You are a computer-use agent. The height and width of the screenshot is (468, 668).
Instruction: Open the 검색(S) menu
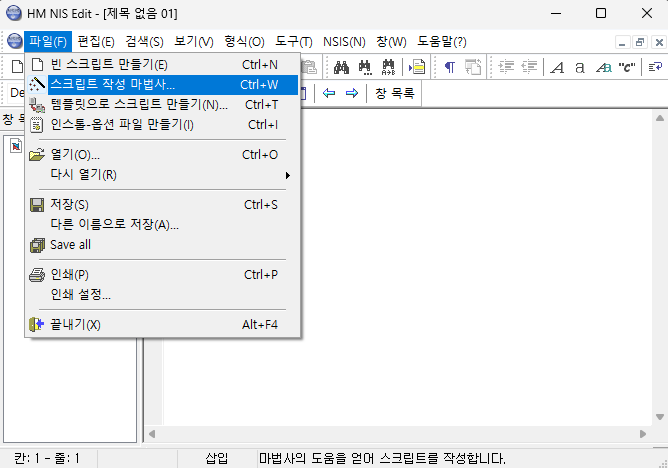(x=144, y=42)
